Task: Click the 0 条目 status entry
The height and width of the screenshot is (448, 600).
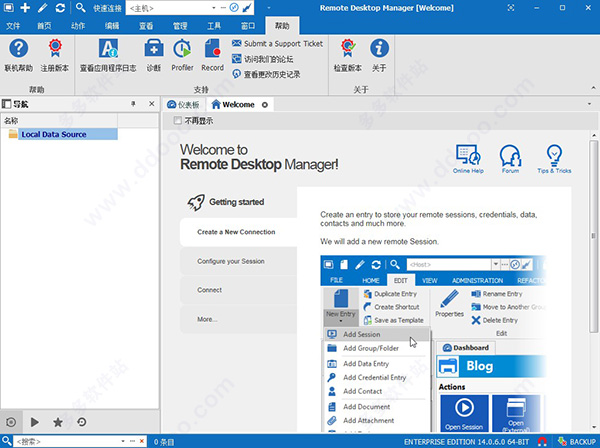Action: 164,442
